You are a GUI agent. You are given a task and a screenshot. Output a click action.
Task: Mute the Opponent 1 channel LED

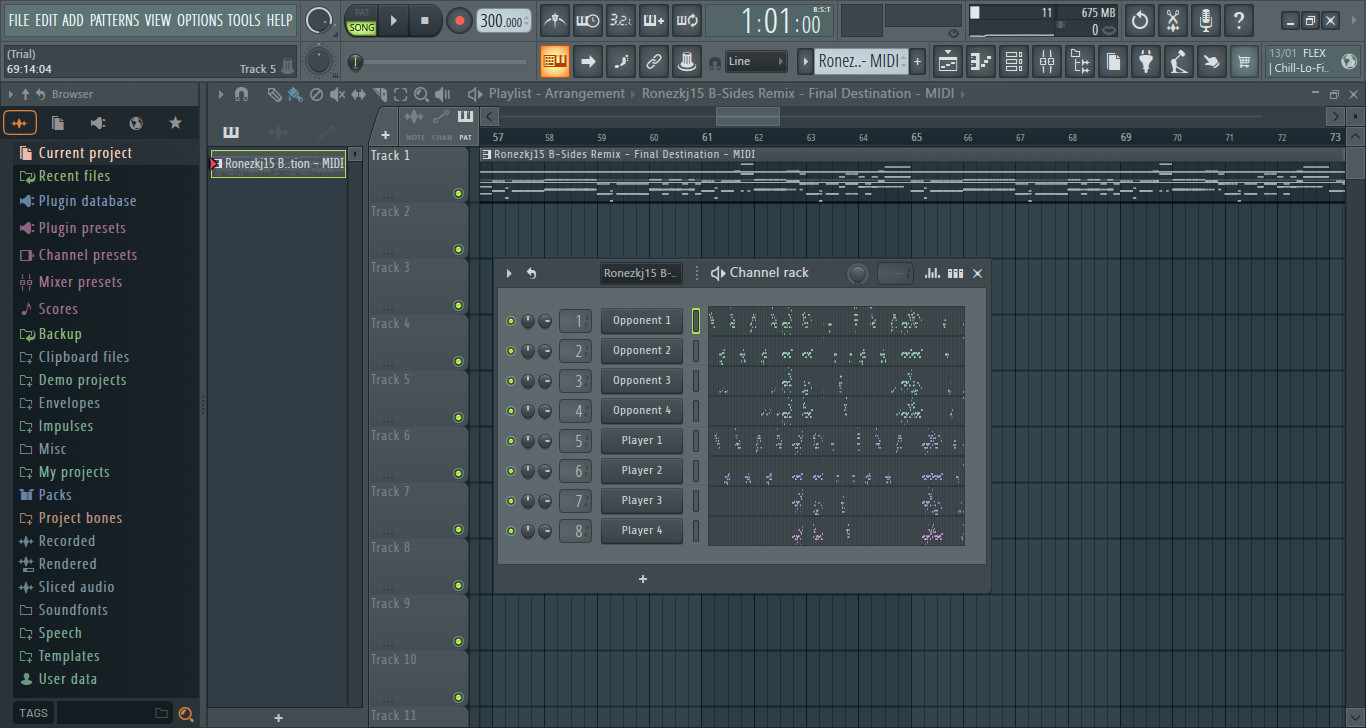click(x=511, y=321)
